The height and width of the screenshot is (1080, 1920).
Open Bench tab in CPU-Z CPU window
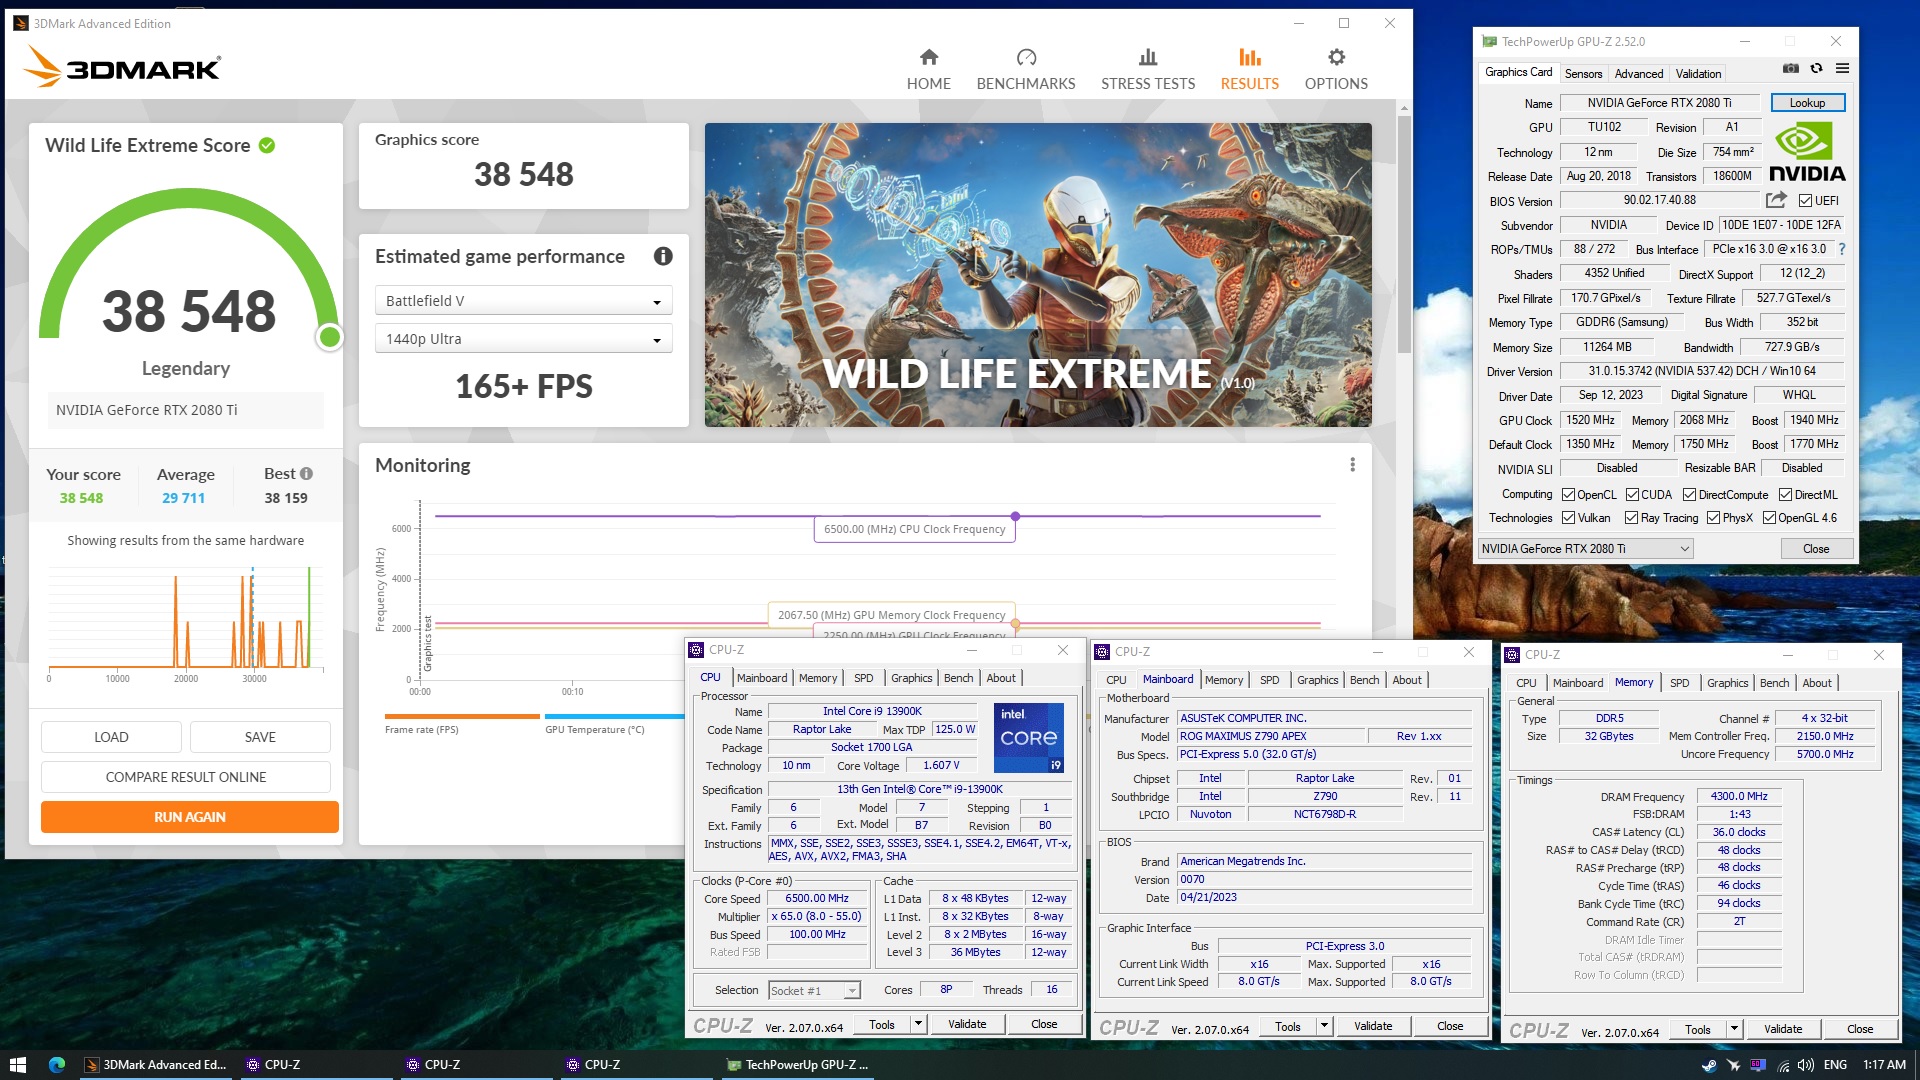tap(958, 678)
